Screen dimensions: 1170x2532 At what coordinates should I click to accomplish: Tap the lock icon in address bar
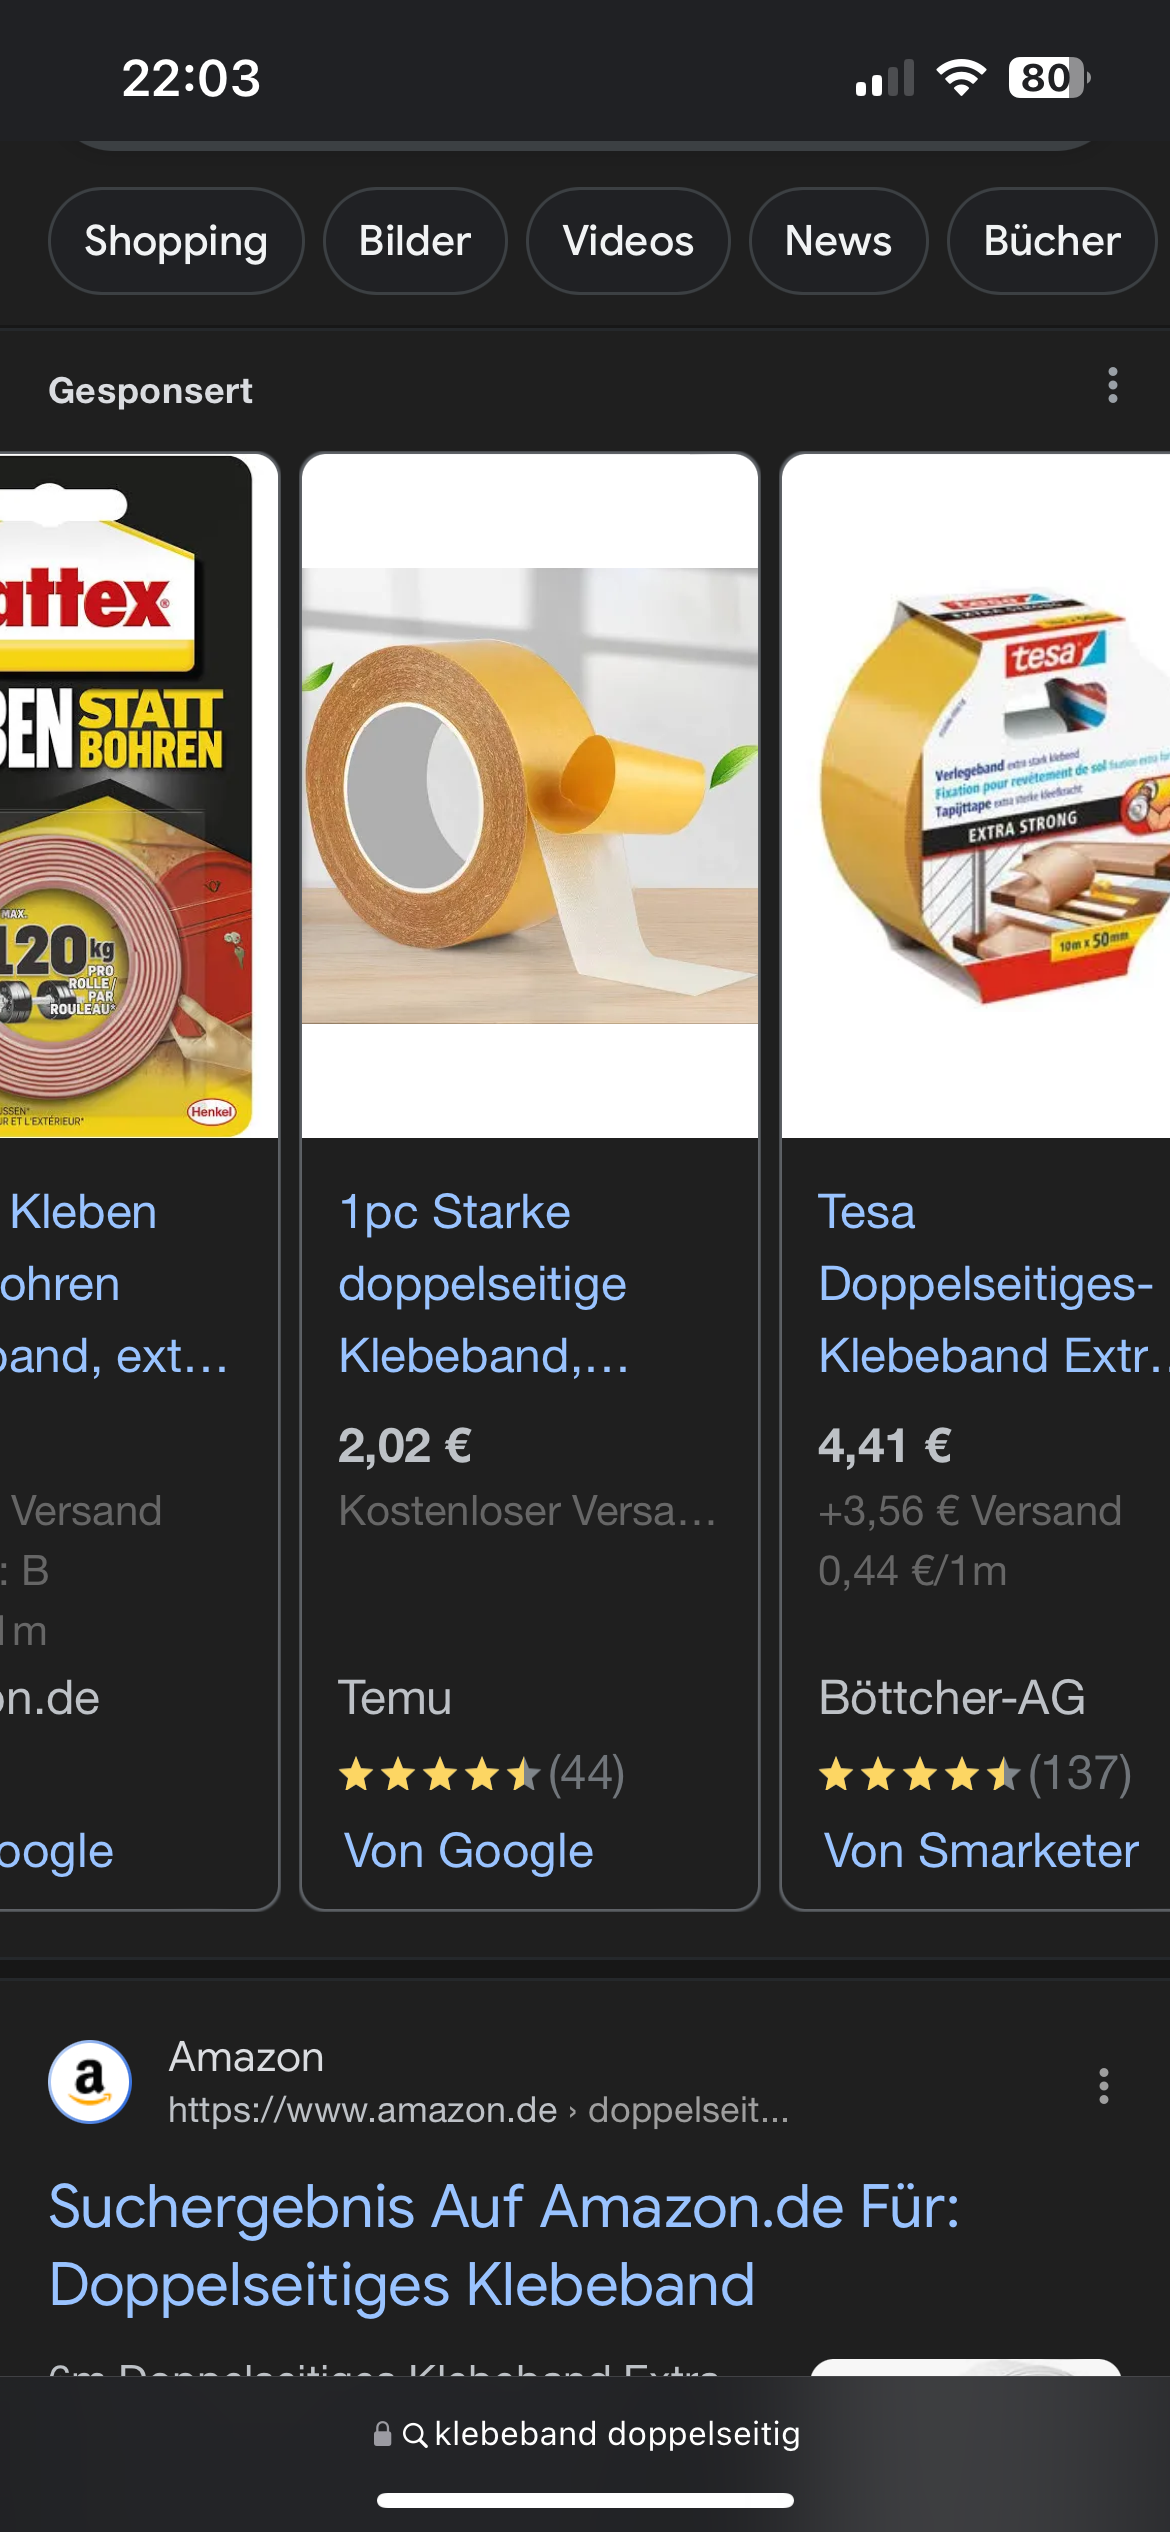pos(382,2433)
